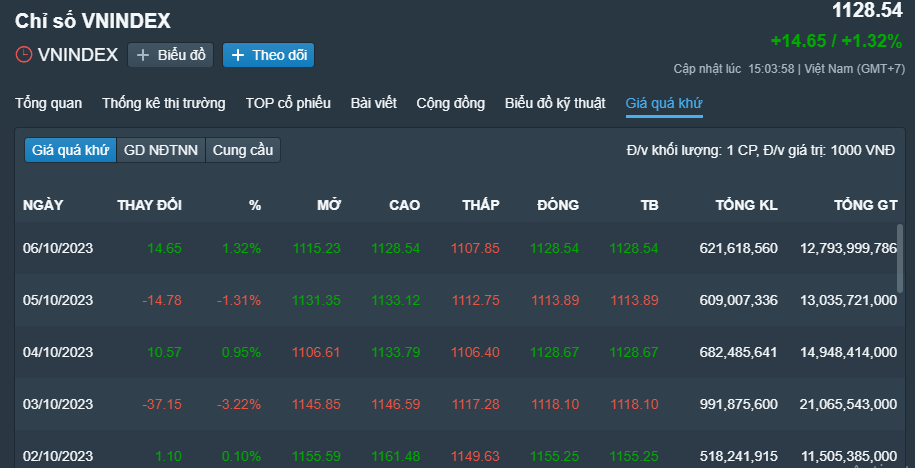Click the table's vertical scrollbar thumb
Viewport: 915px width, 468px height.
[x=900, y=257]
